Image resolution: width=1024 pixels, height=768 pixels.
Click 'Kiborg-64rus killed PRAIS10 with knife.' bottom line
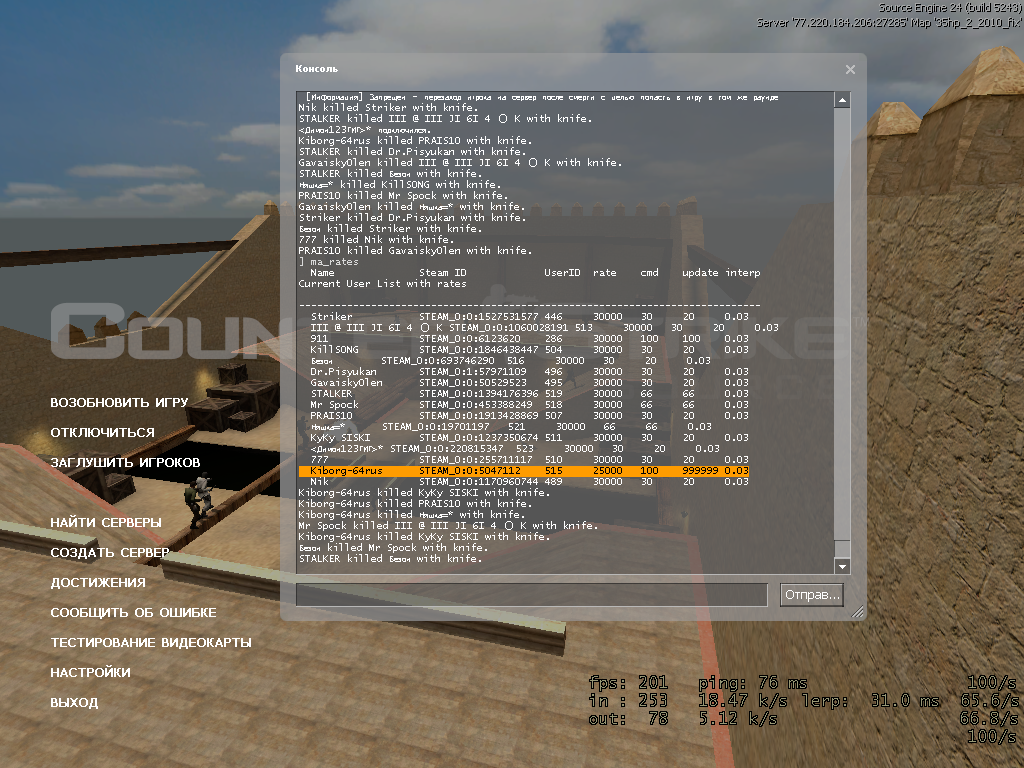tap(415, 504)
